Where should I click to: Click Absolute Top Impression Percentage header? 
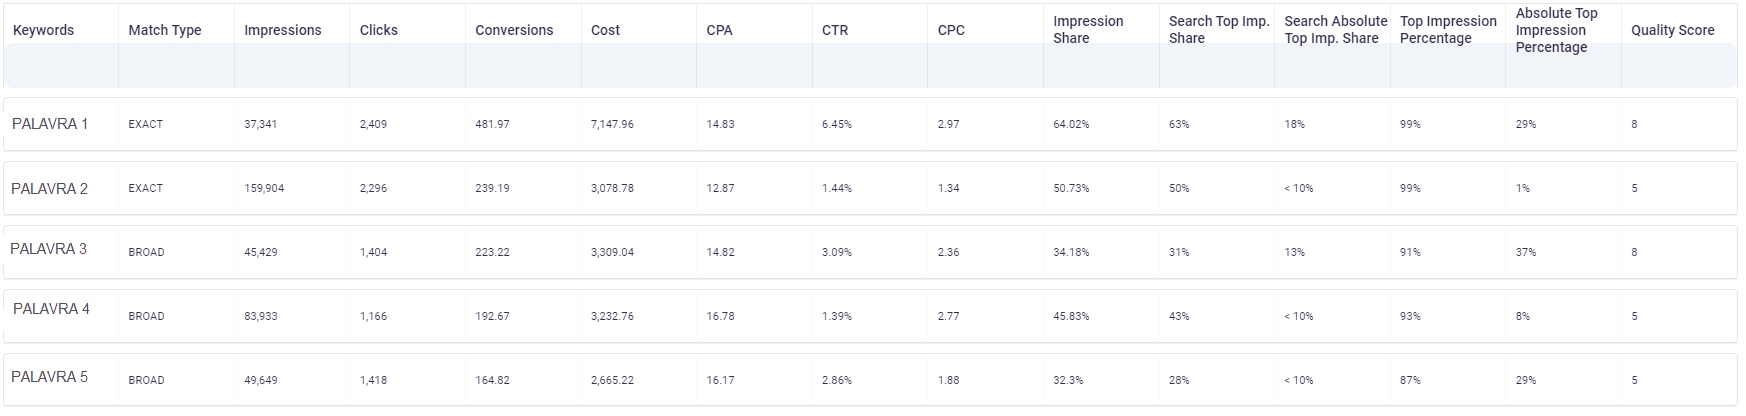(x=1556, y=30)
